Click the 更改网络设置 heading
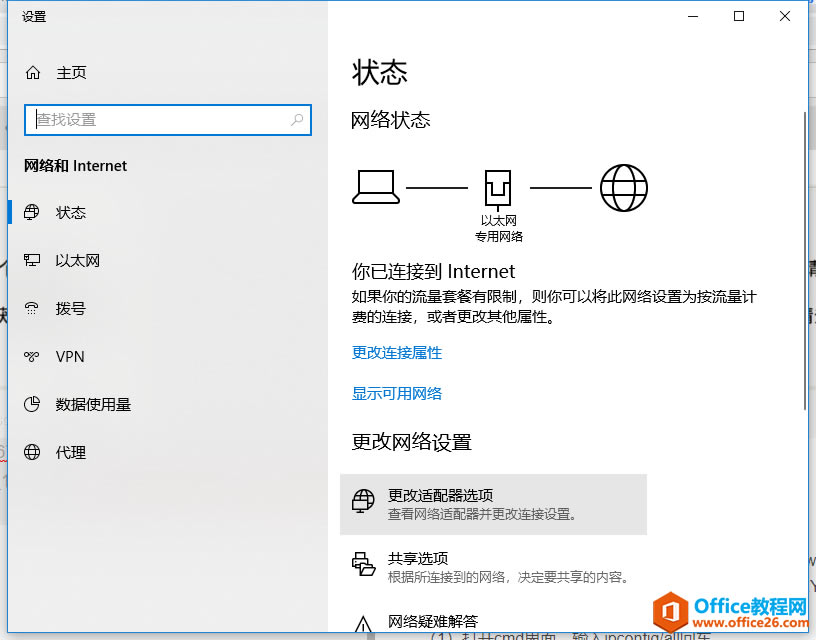The height and width of the screenshot is (640, 816). pyautogui.click(x=411, y=442)
